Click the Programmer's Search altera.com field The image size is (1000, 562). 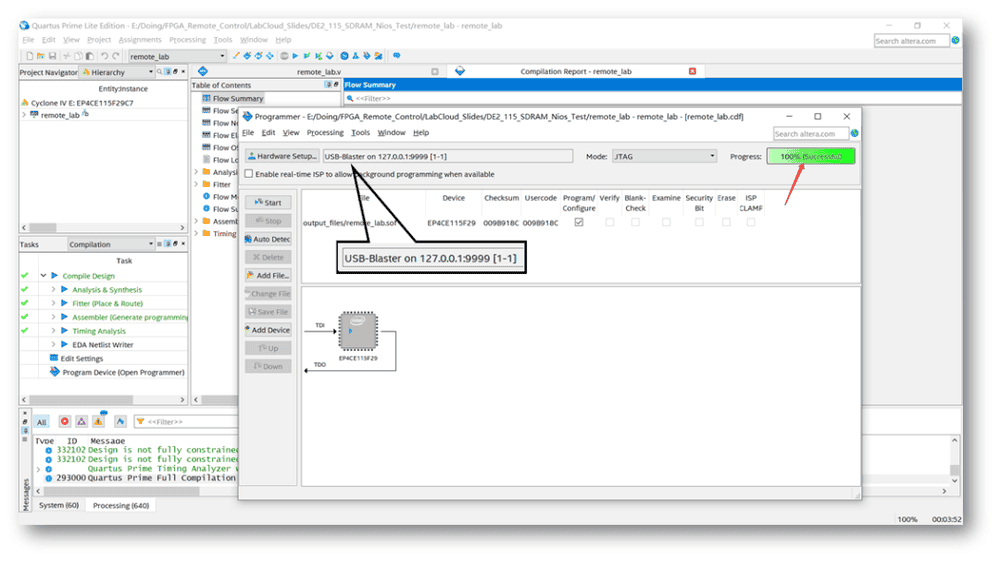click(x=811, y=133)
